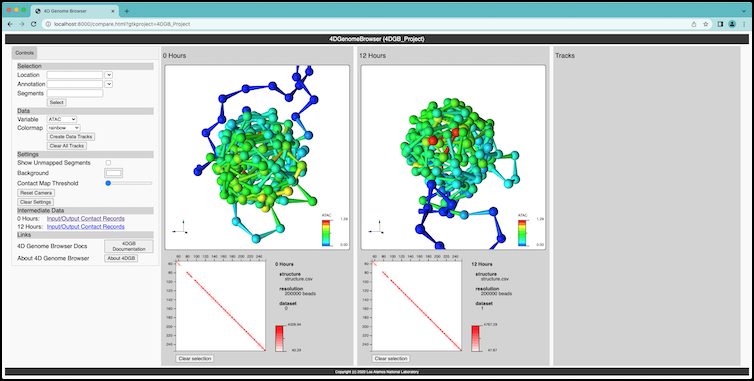The image size is (754, 381).
Task: Click the share page icon
Action: point(694,24)
